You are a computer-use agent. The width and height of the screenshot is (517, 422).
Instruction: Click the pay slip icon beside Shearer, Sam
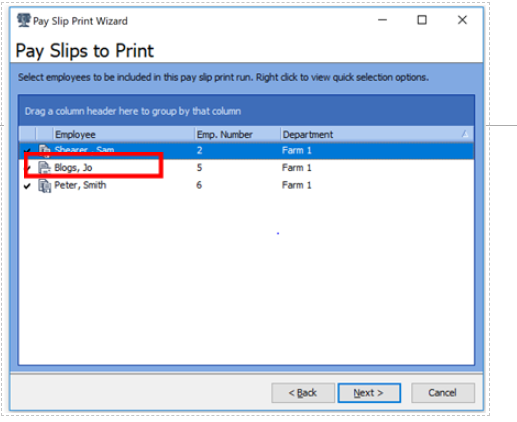tap(45, 150)
